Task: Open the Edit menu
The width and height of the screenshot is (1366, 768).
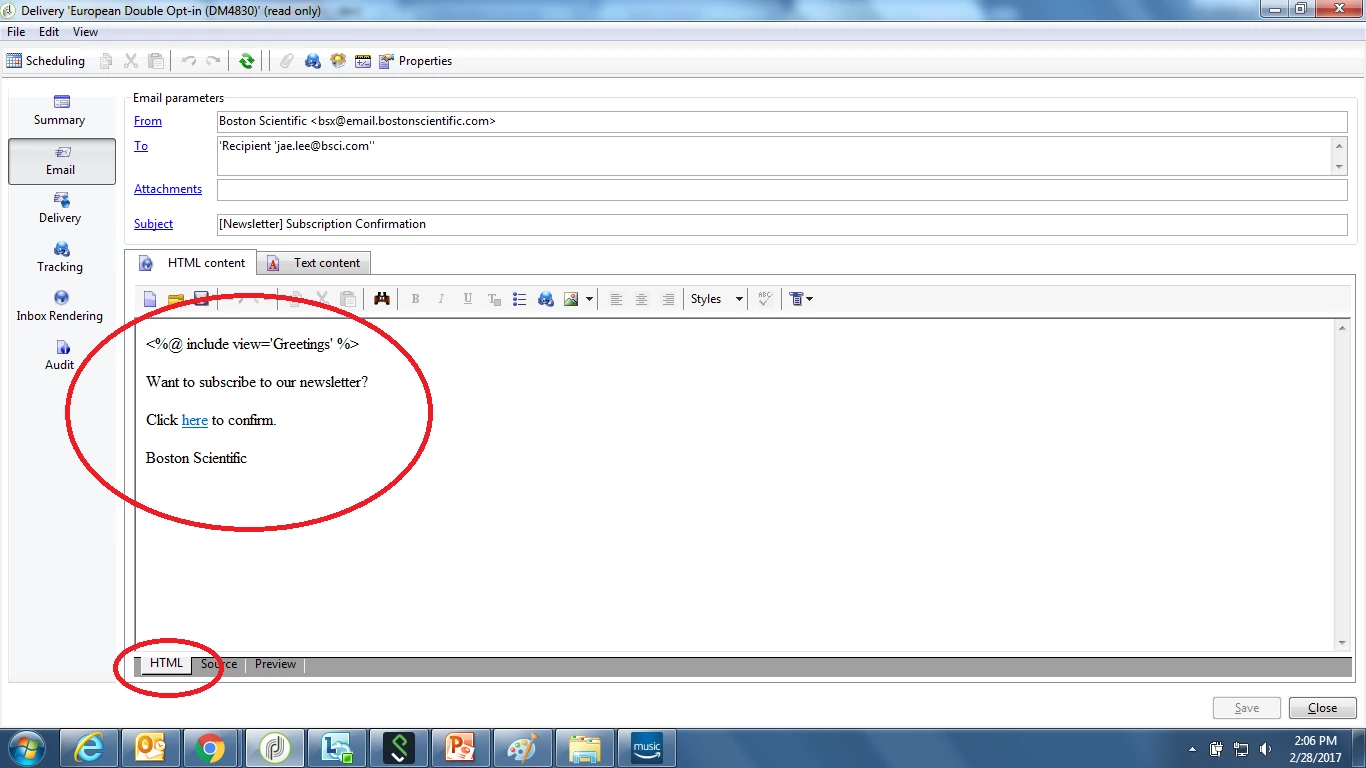Action: tap(49, 32)
